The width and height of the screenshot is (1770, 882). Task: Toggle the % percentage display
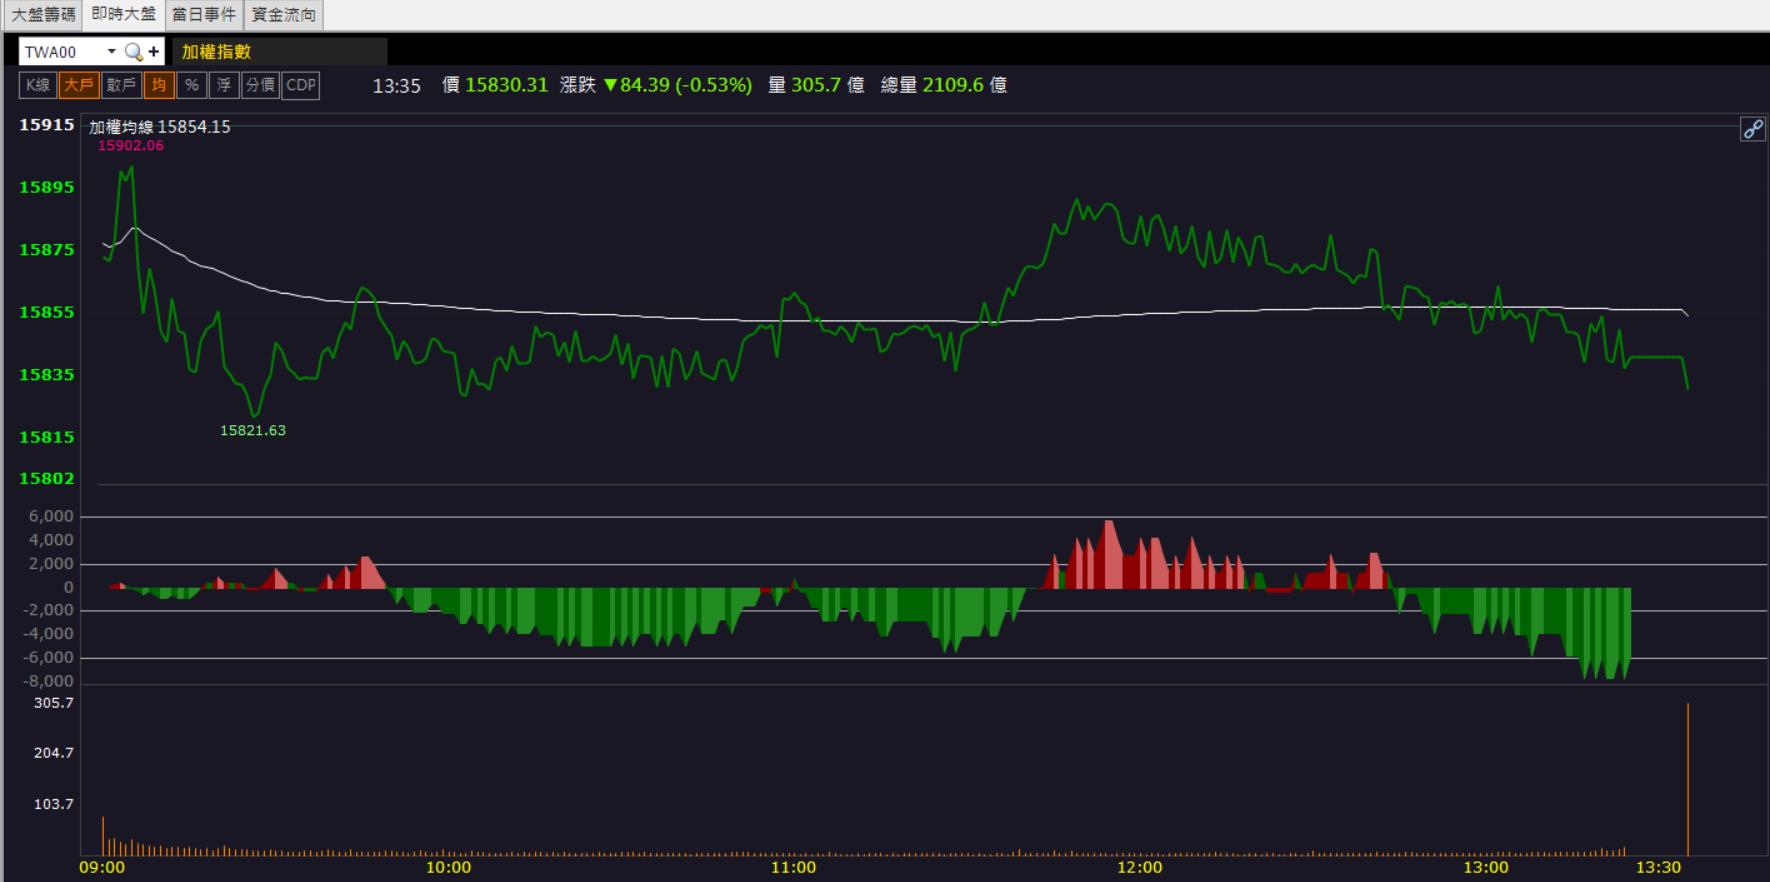click(191, 85)
